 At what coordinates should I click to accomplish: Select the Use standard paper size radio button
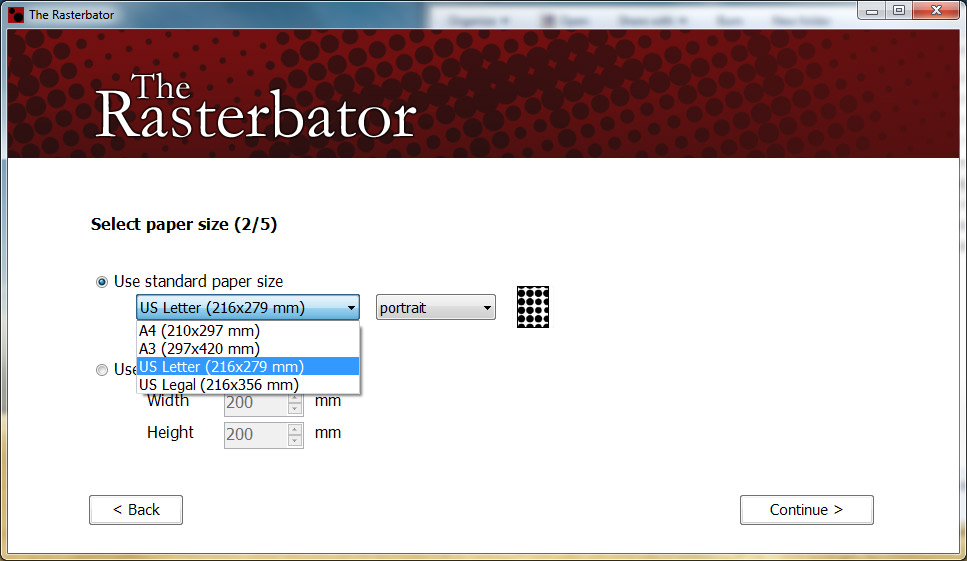[102, 282]
